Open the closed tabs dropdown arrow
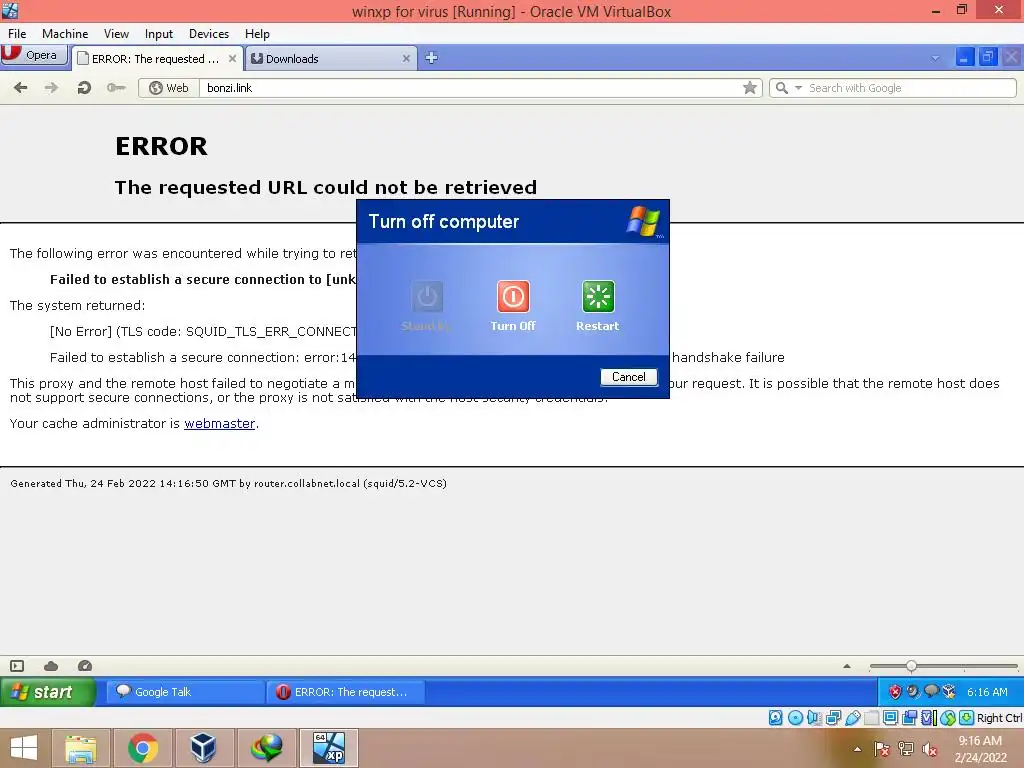 (x=935, y=58)
